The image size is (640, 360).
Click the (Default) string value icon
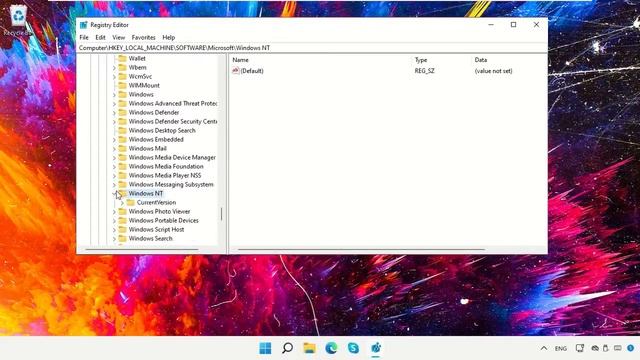(x=236, y=71)
